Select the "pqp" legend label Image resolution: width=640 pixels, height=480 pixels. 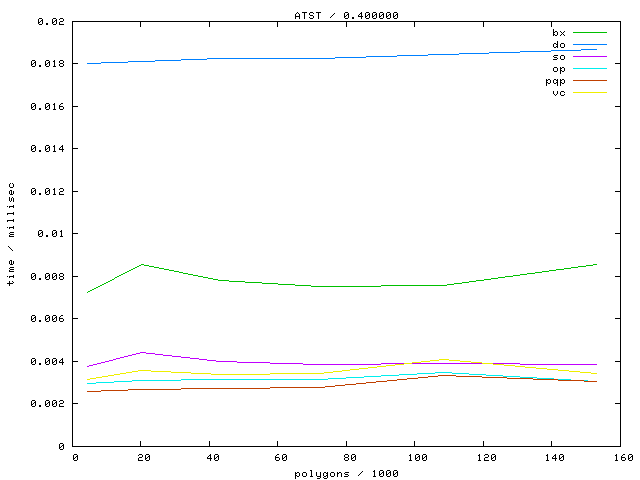[x=555, y=81]
